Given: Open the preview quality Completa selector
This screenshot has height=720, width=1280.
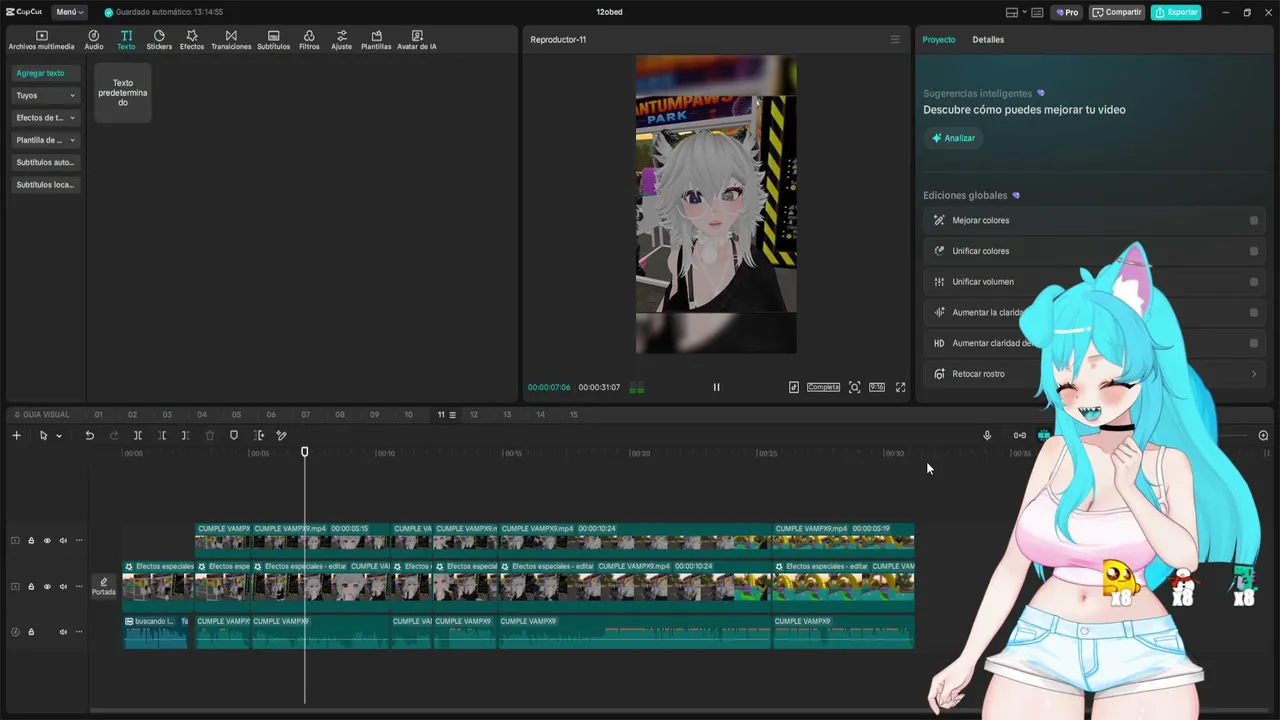Looking at the screenshot, I should [x=823, y=387].
